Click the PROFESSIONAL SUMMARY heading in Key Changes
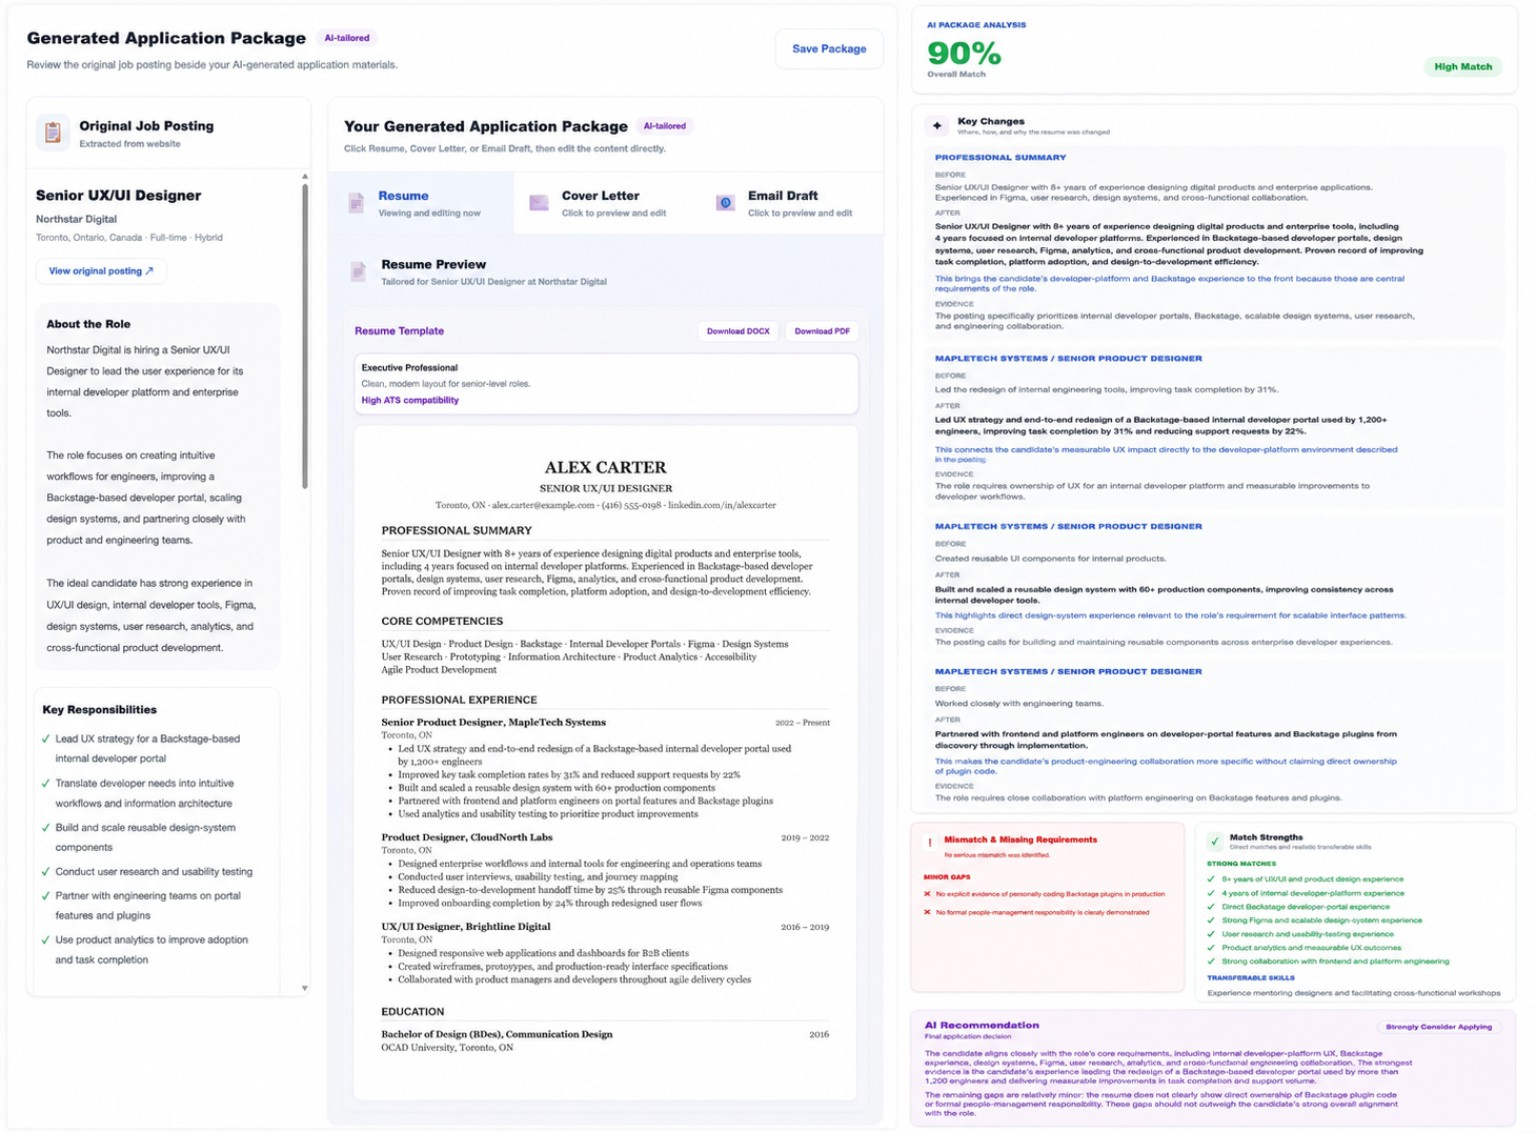This screenshot has height=1133, width=1536. click(1000, 157)
